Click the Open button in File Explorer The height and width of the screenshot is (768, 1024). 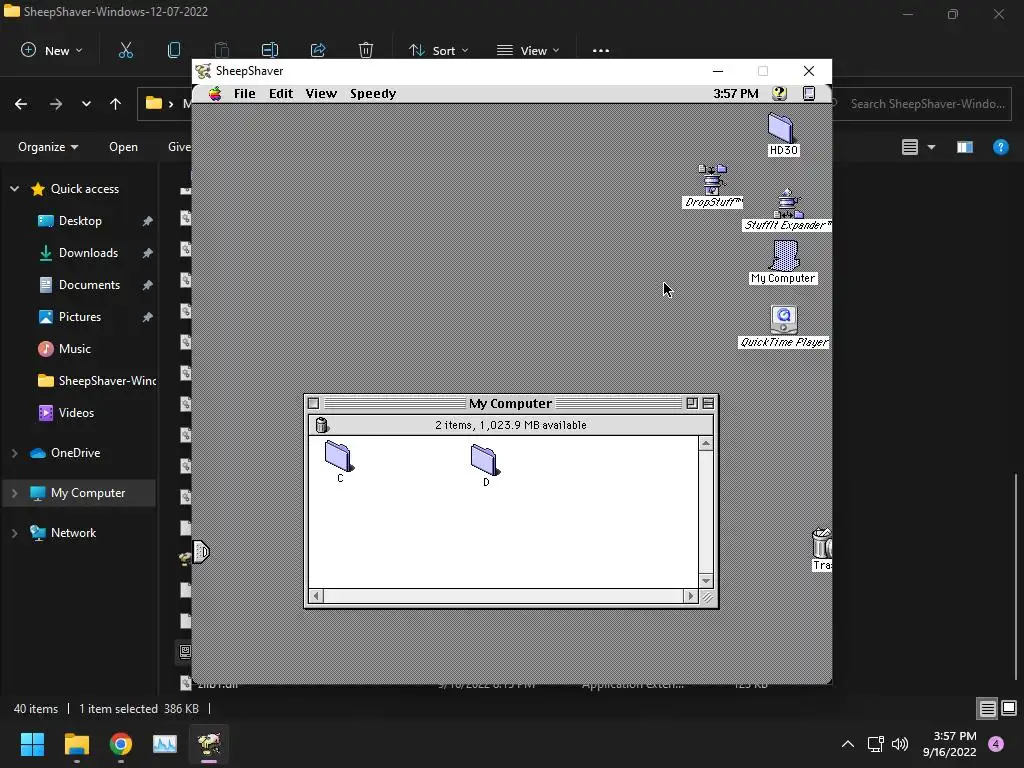coord(123,147)
